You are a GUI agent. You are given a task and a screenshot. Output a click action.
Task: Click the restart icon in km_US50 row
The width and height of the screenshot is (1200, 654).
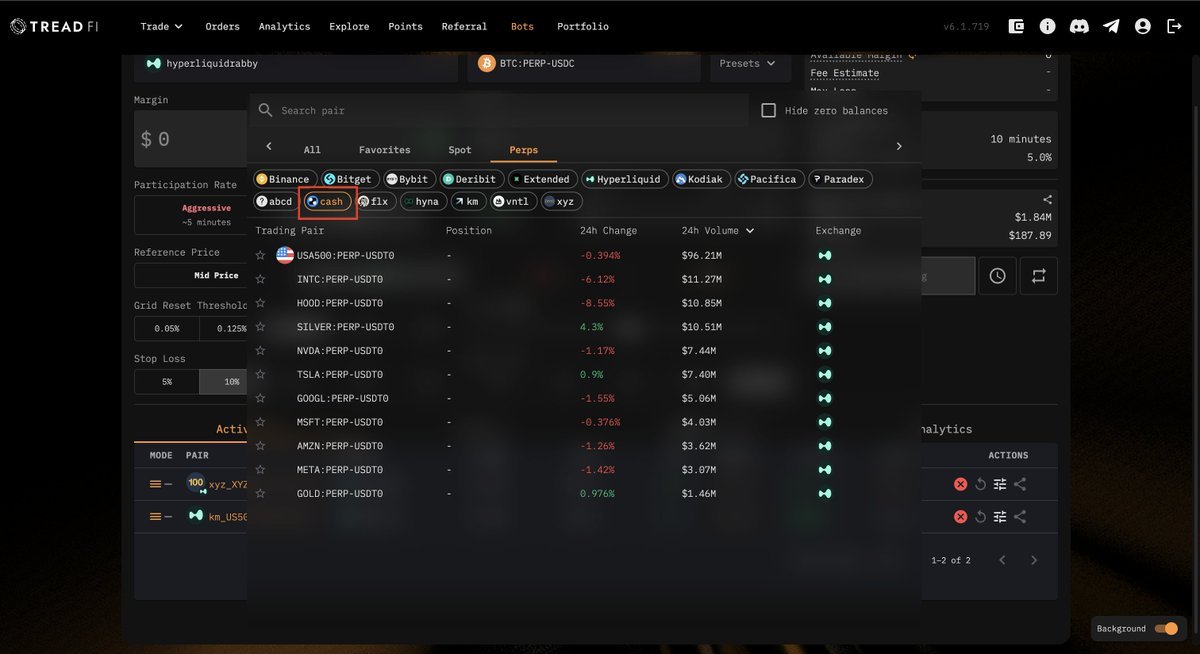click(x=981, y=517)
